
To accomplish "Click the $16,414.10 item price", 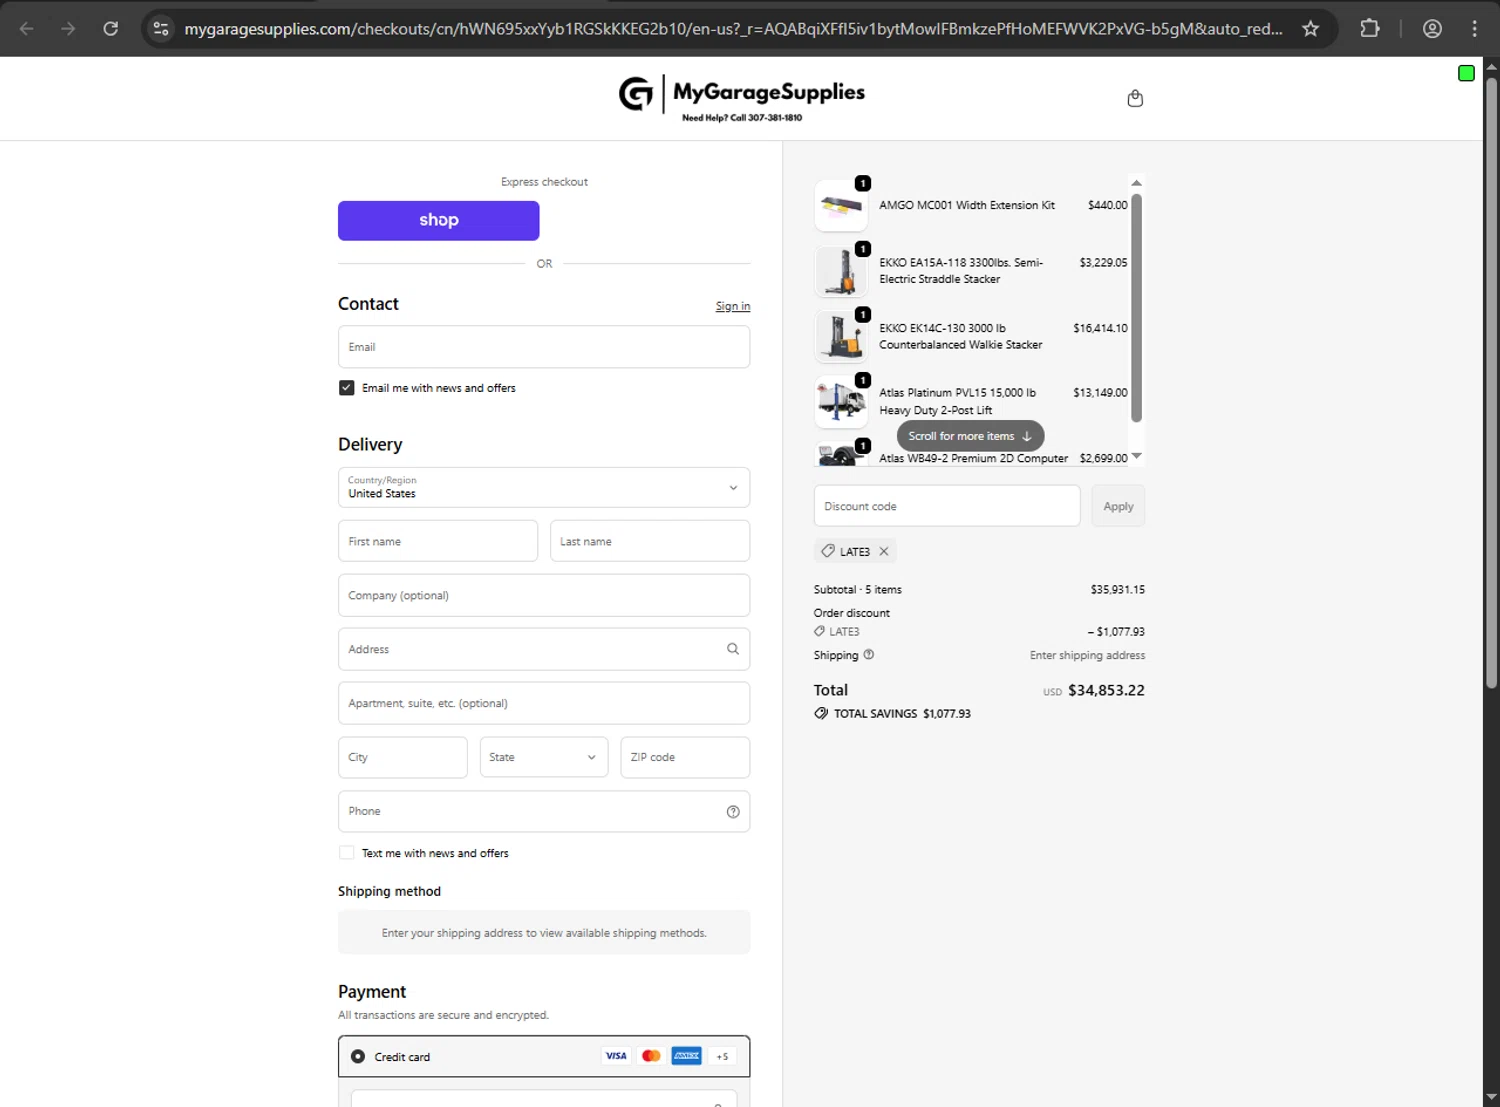I will click(x=1100, y=328).
